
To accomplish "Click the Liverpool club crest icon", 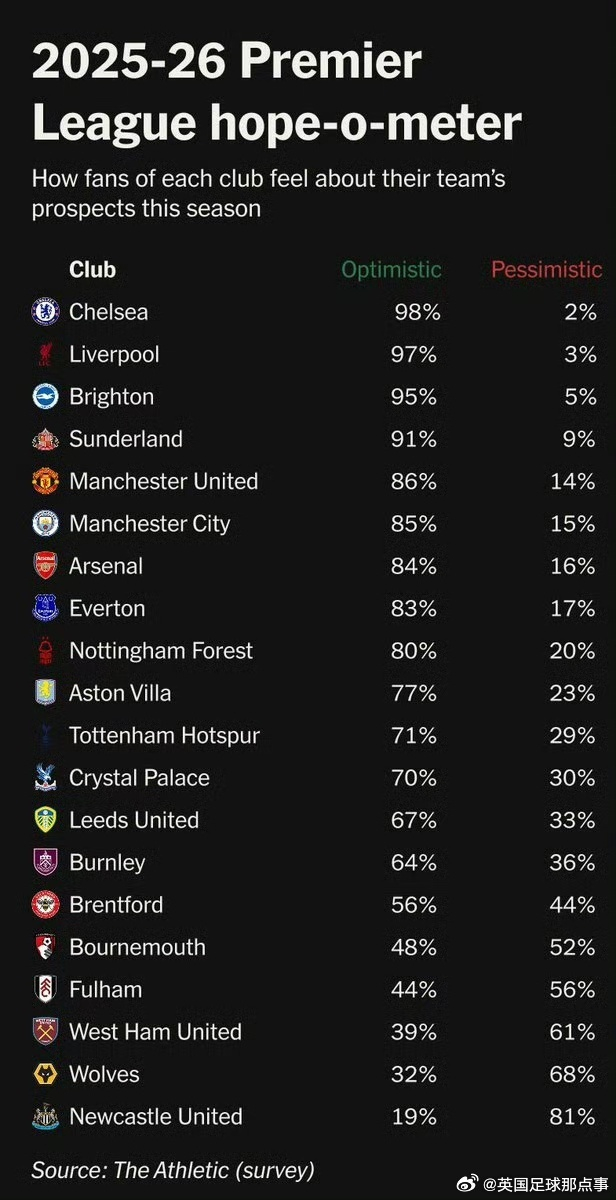I will pyautogui.click(x=46, y=354).
